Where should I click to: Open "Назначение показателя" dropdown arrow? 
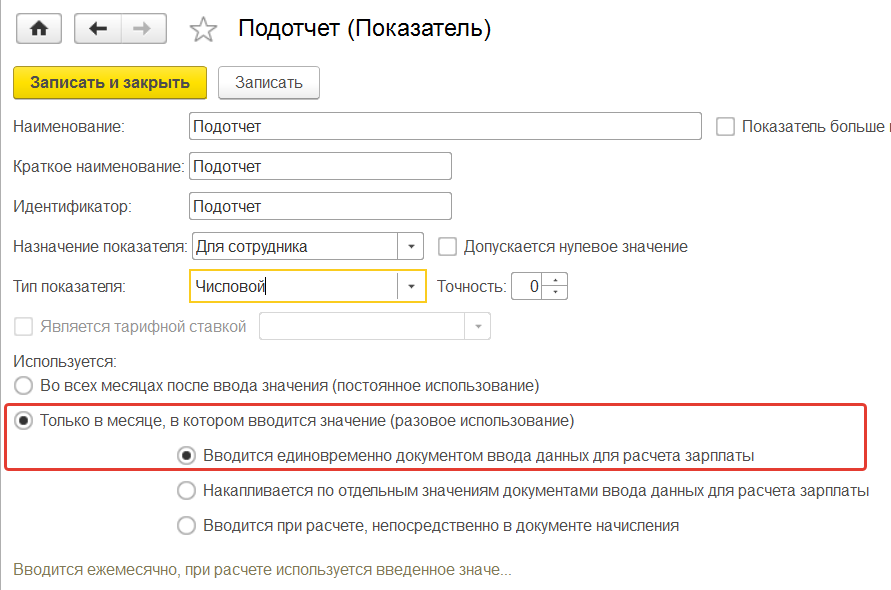[x=411, y=246]
